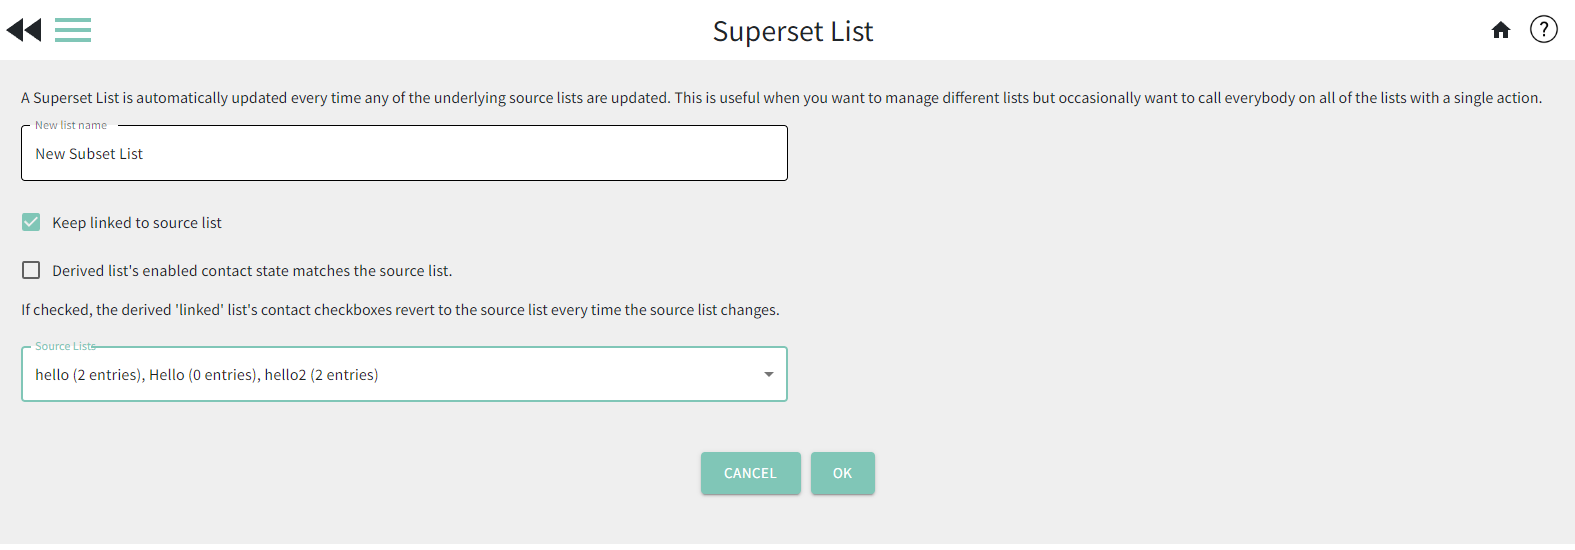Return to home via the house icon
Viewport: 1575px width, 550px height.
pyautogui.click(x=1500, y=30)
